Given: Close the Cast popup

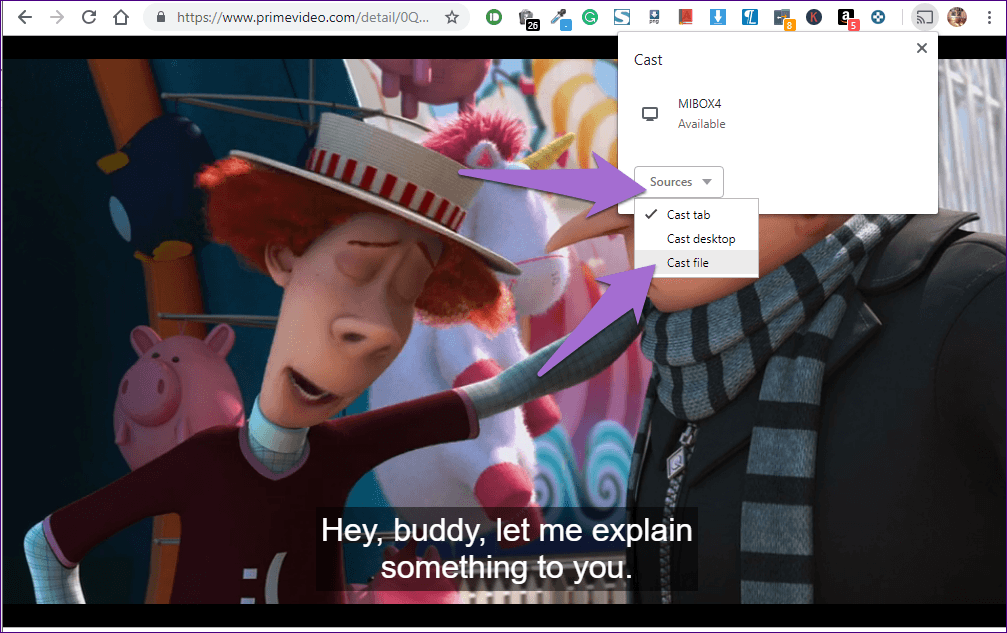Looking at the screenshot, I should pos(922,48).
